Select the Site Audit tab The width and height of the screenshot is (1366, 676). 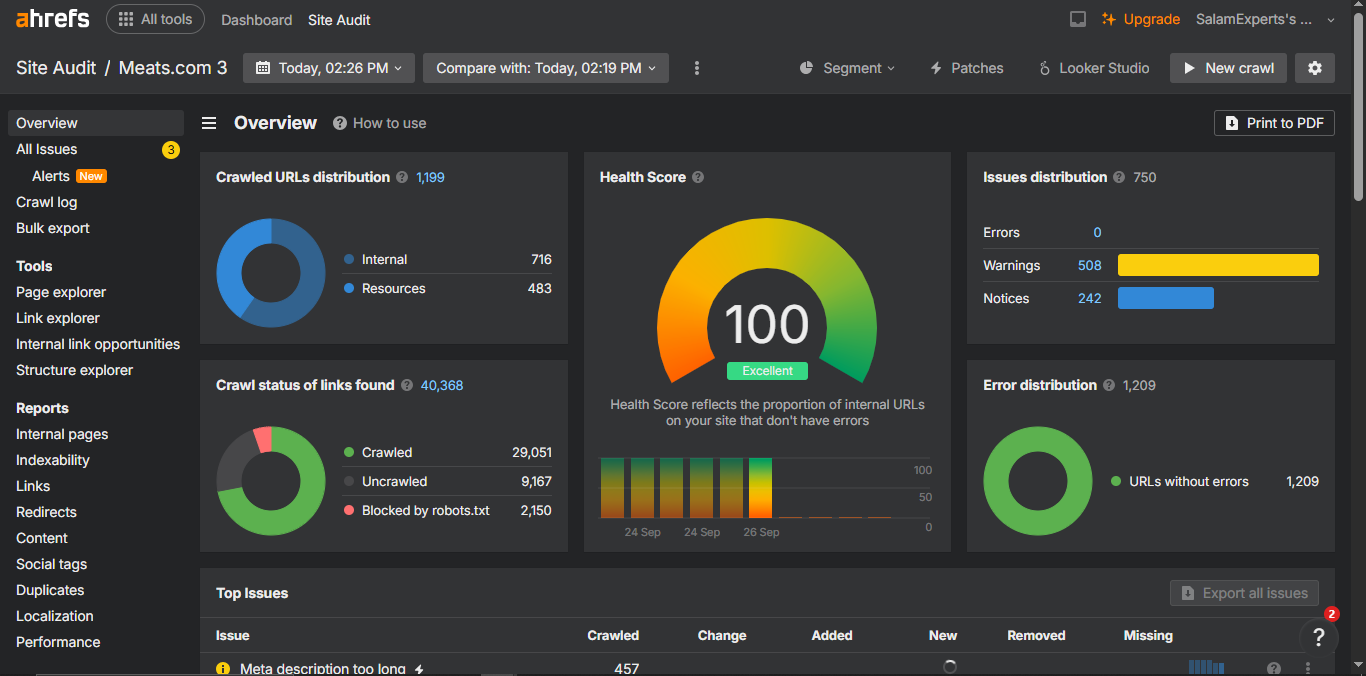point(339,20)
